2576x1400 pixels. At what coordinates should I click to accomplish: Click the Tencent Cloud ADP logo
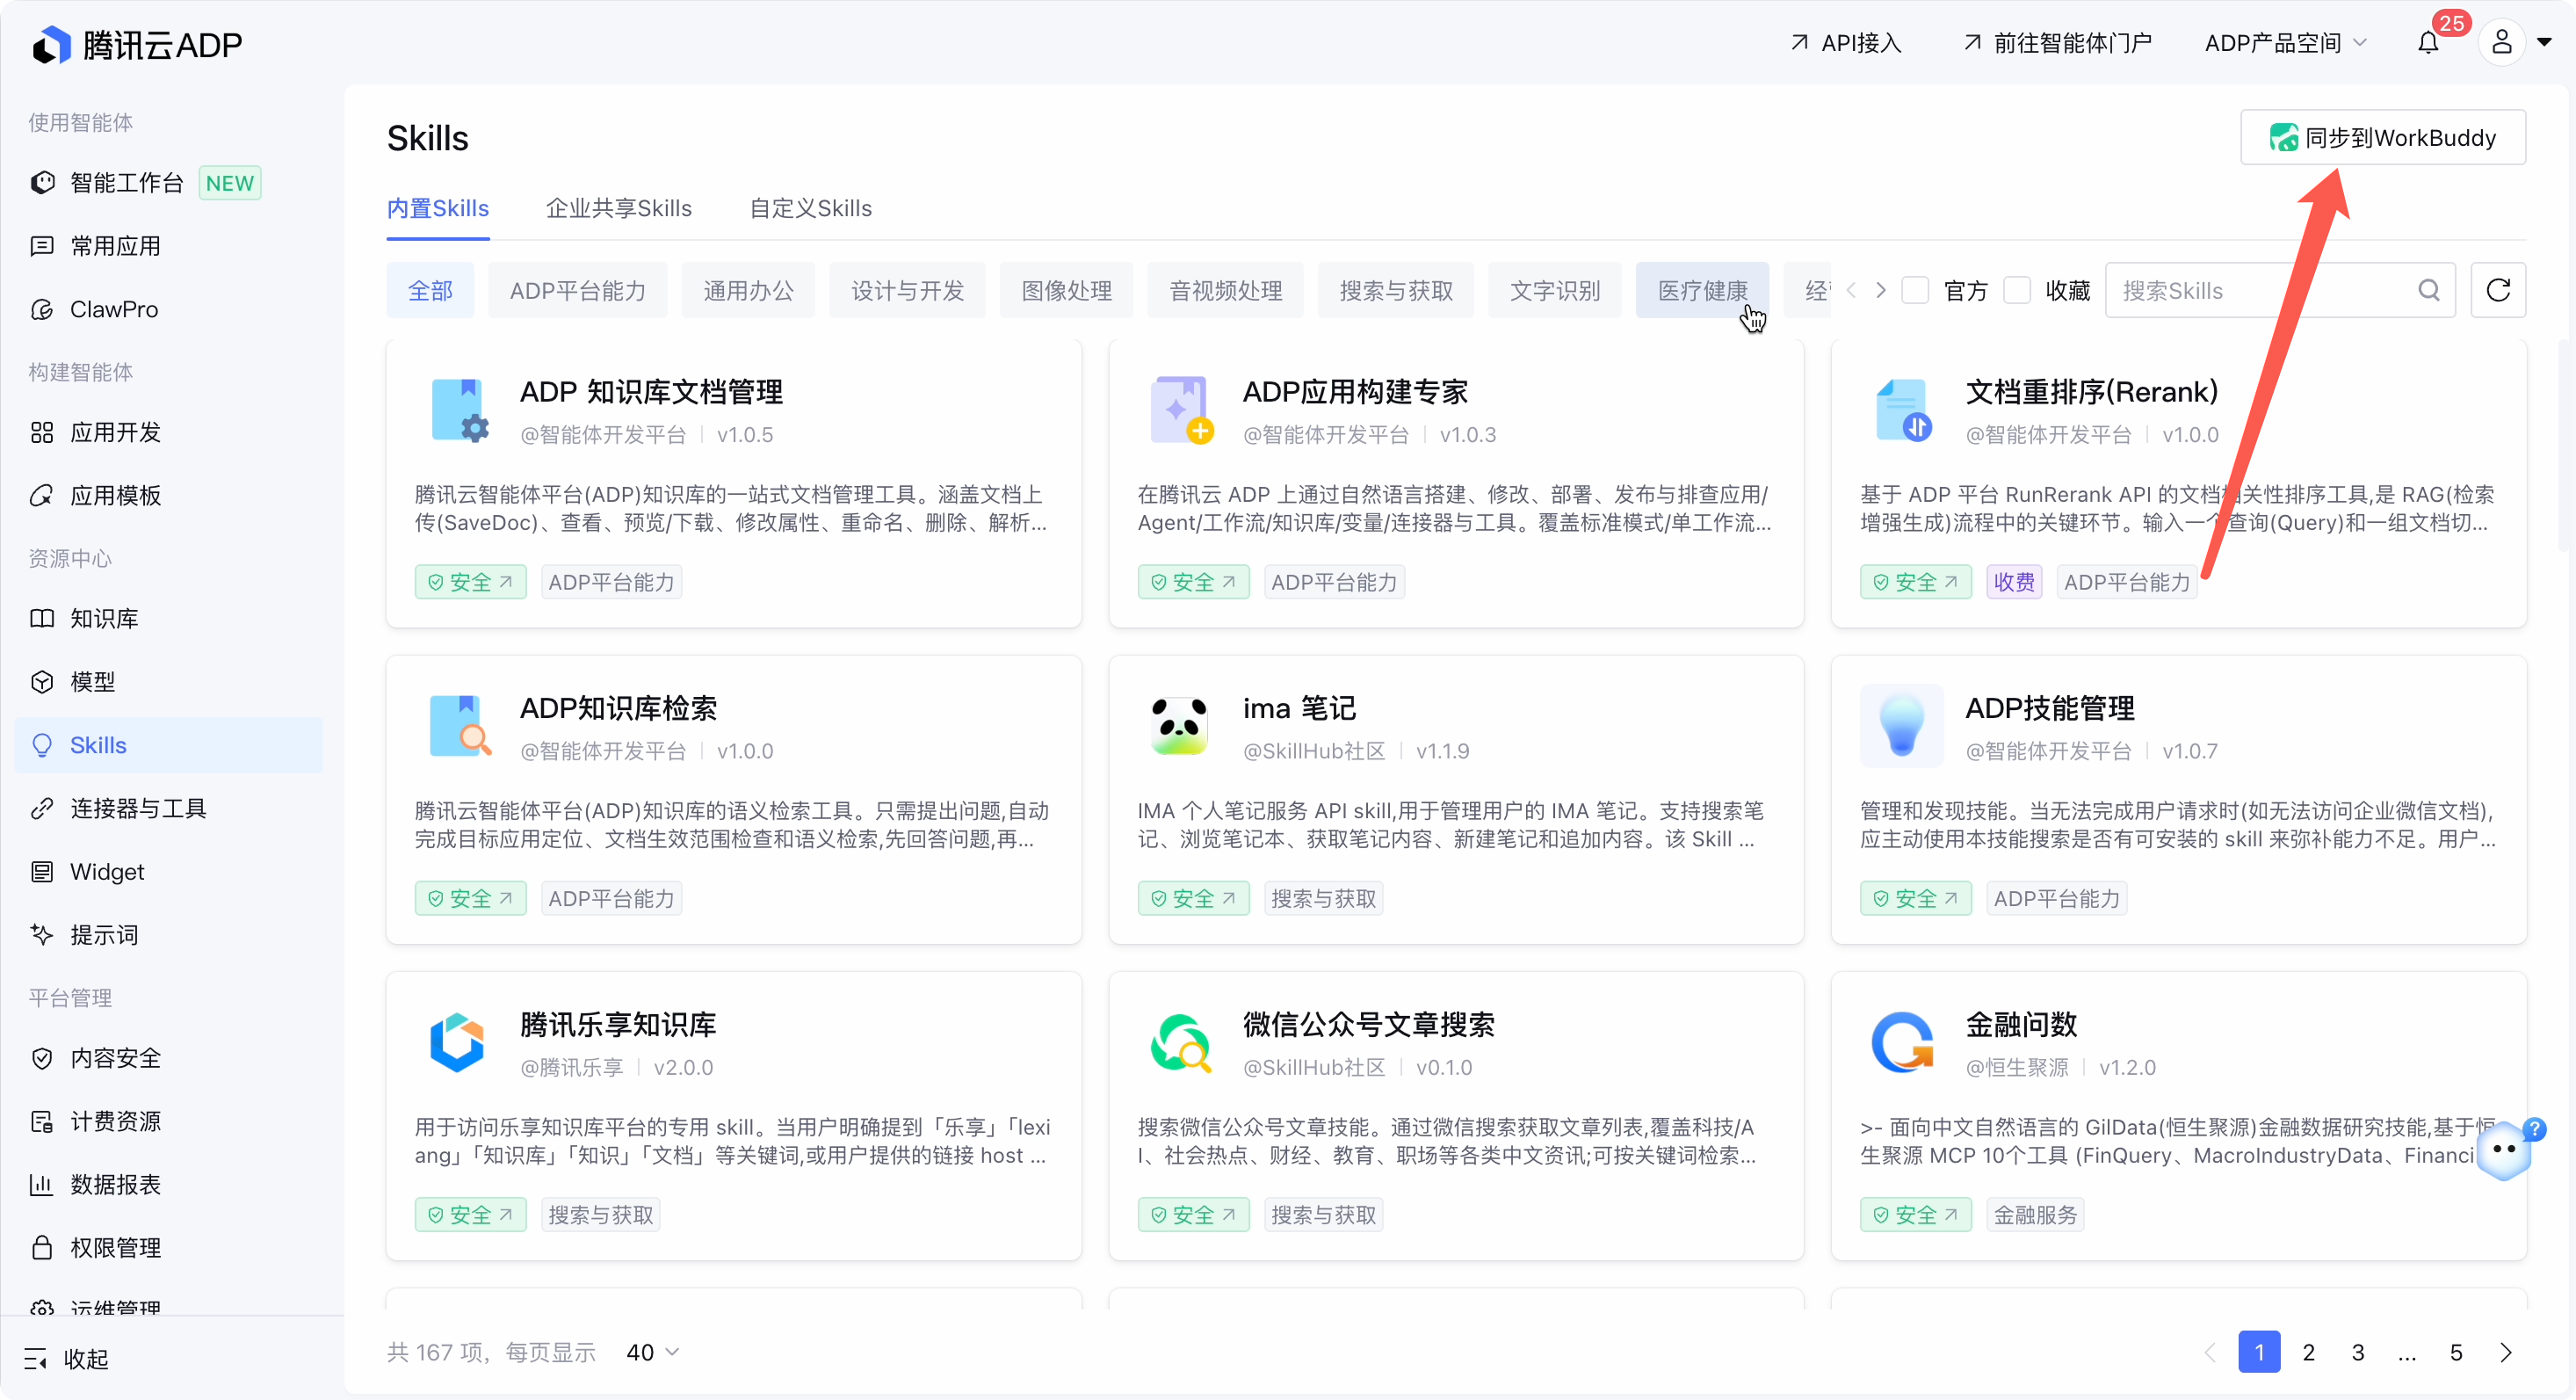137,44
